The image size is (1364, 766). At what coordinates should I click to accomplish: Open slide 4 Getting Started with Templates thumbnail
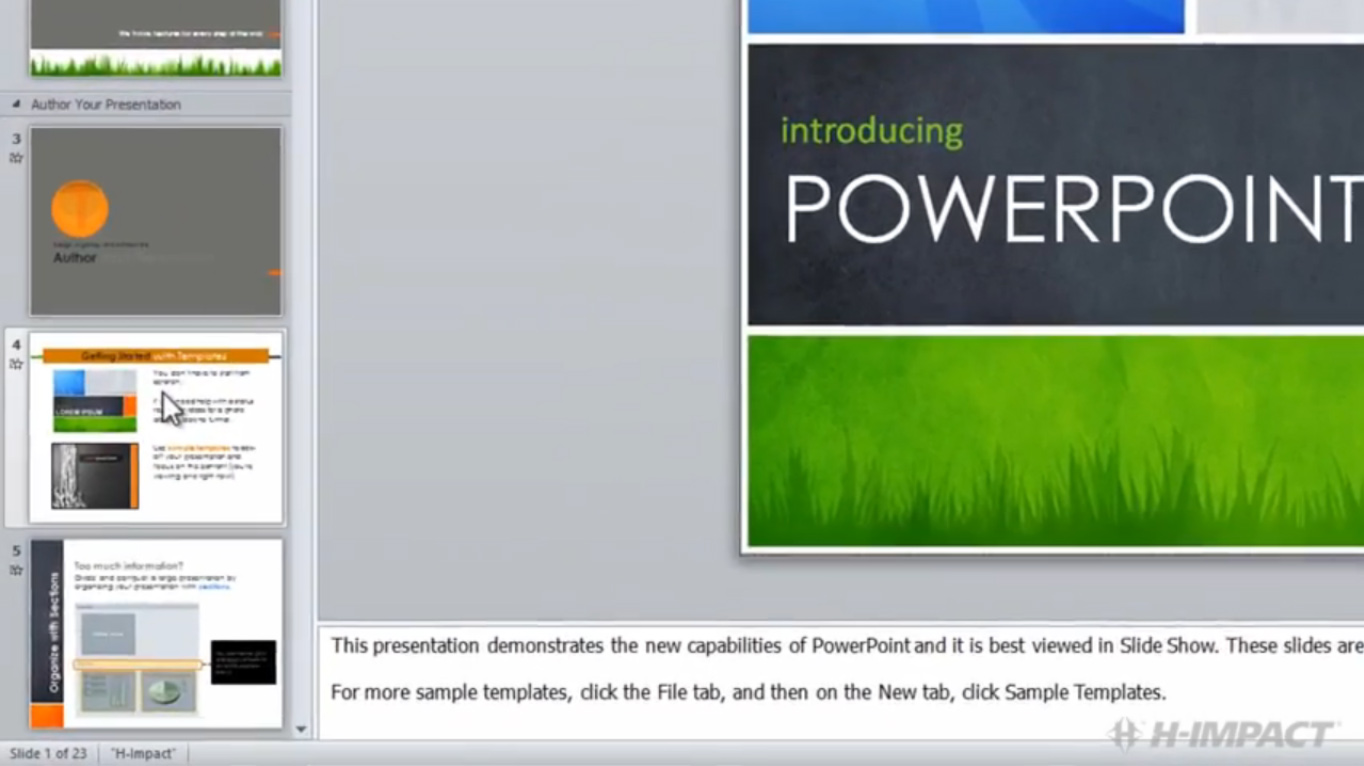156,428
